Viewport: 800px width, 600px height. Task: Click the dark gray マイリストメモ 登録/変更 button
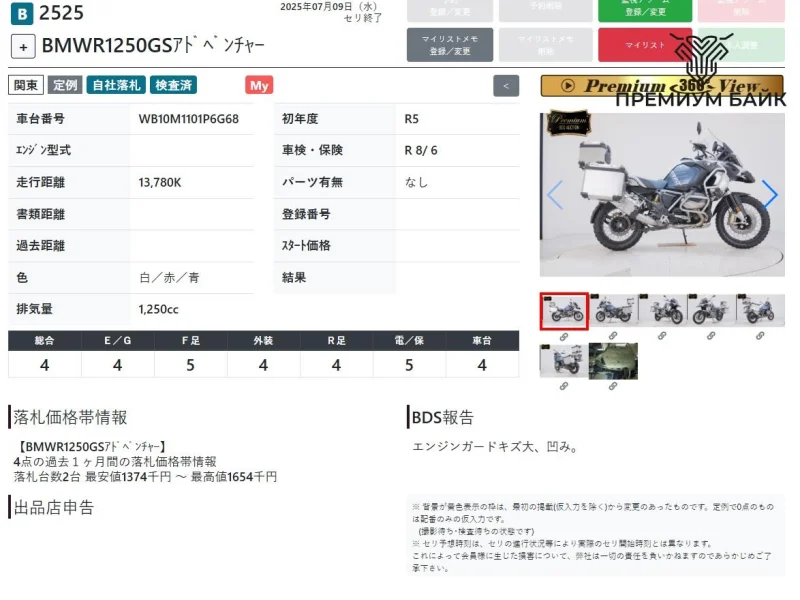click(449, 45)
